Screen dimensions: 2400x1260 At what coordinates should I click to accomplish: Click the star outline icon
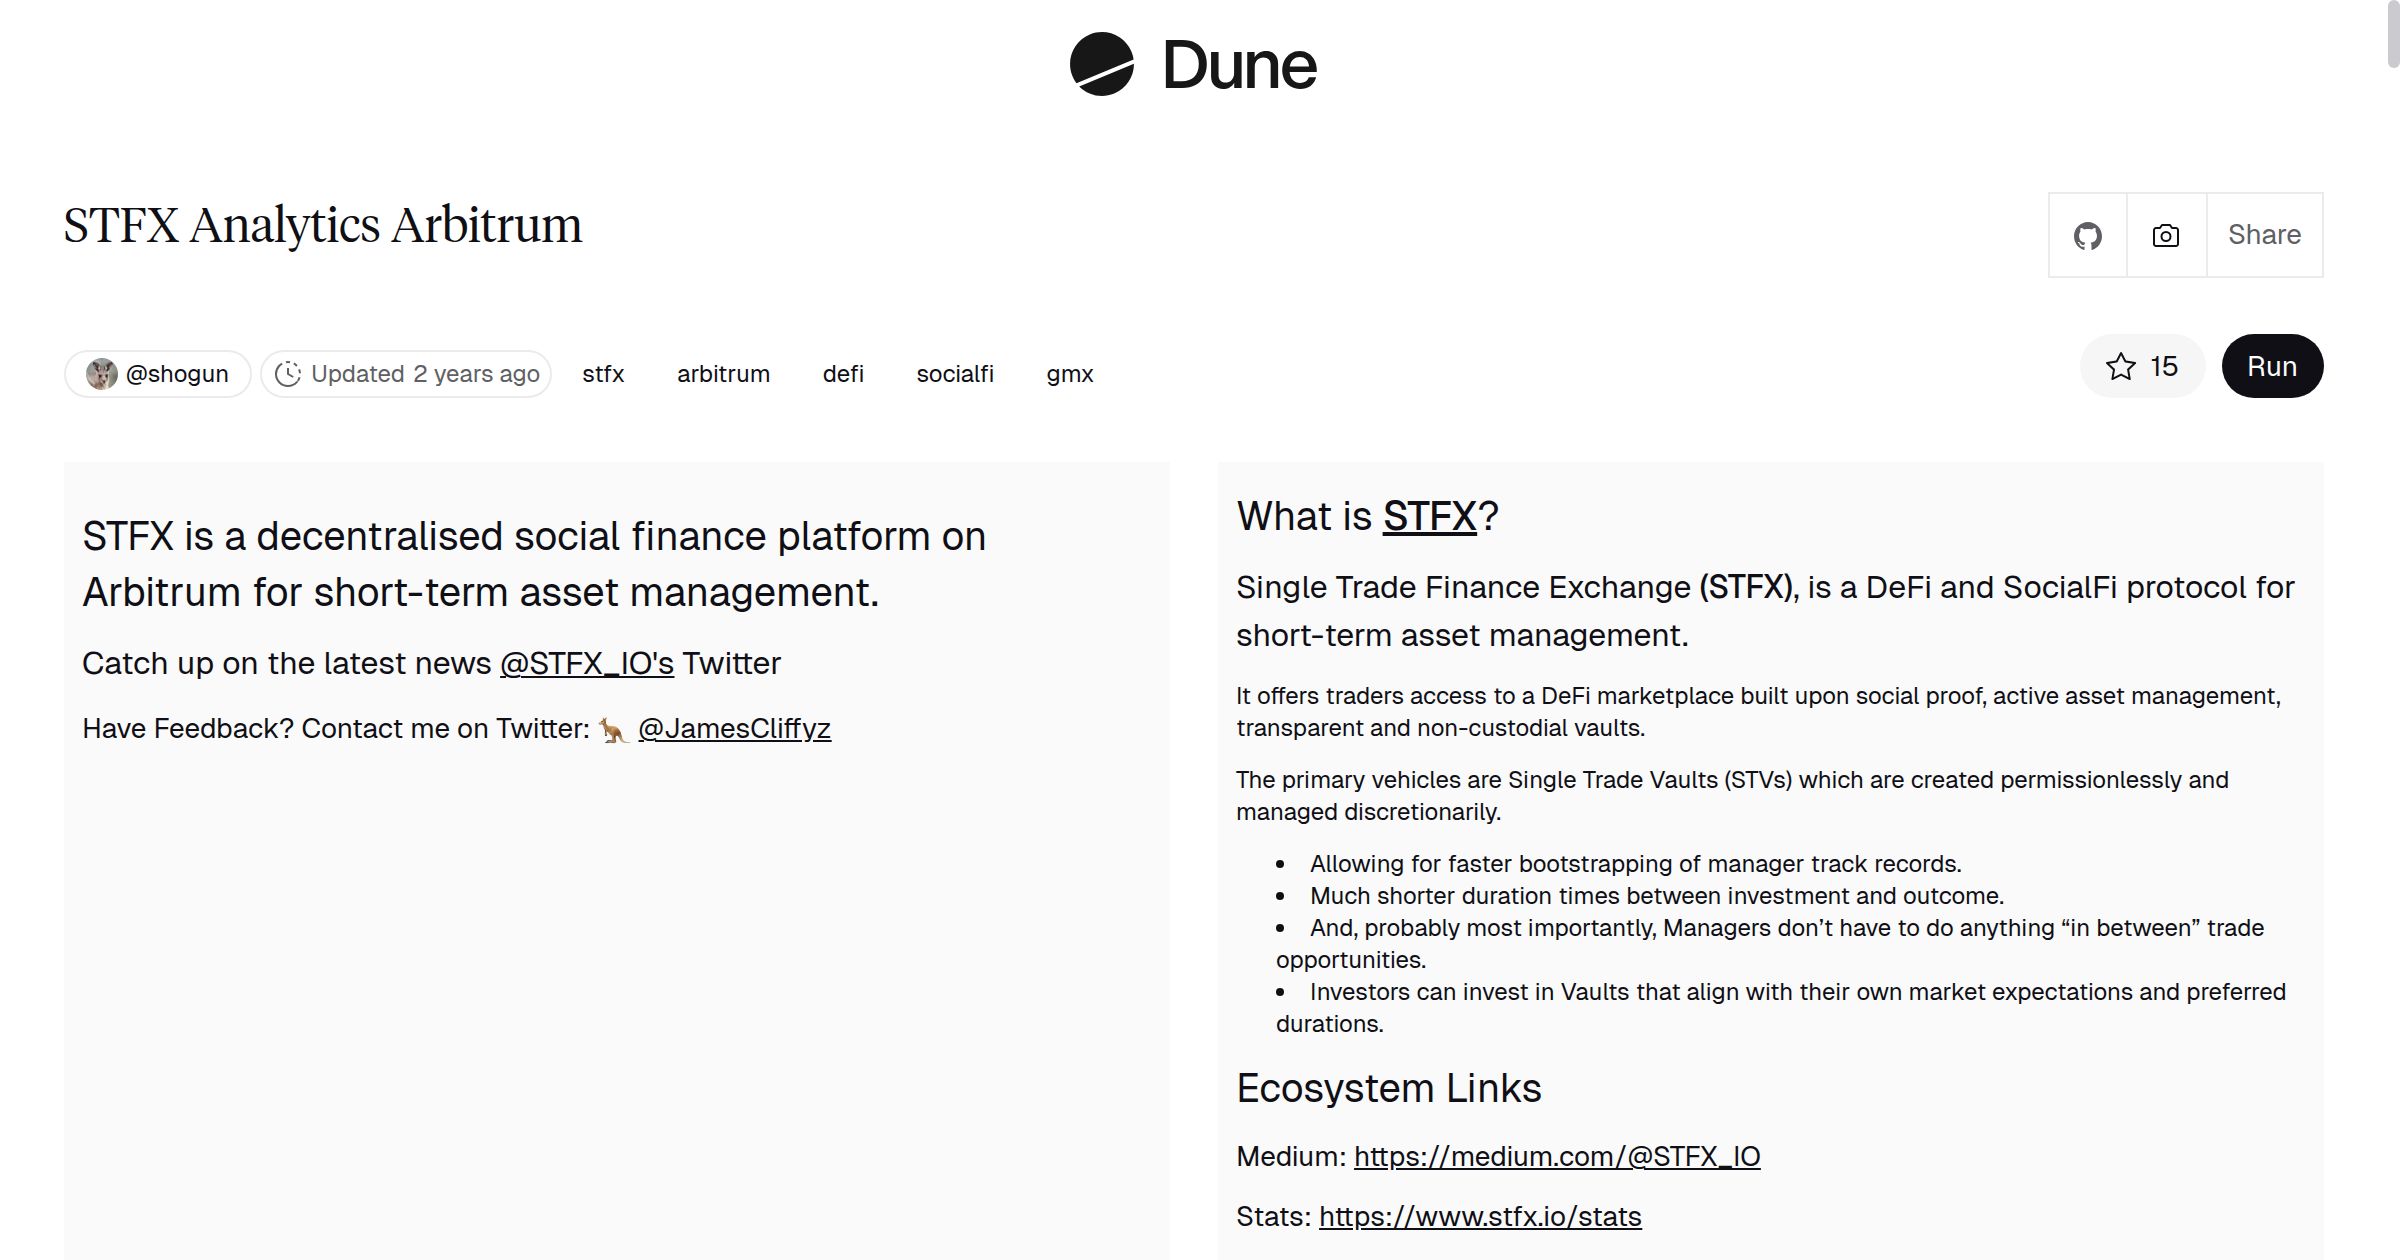(2120, 367)
